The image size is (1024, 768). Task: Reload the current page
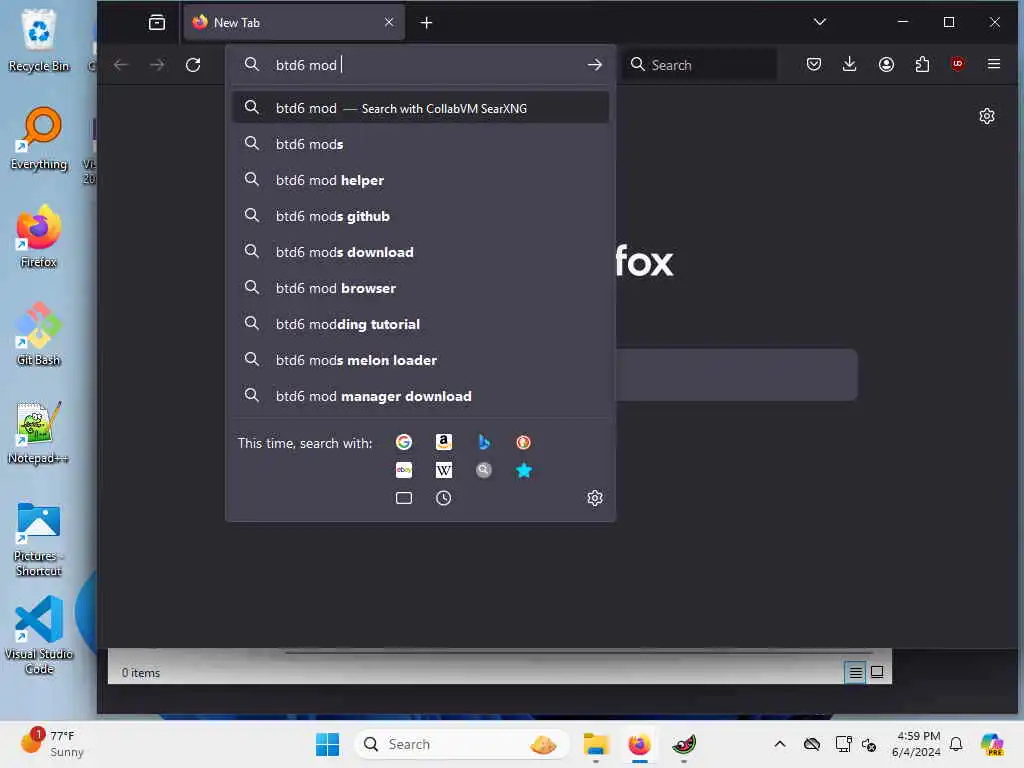[x=193, y=65]
